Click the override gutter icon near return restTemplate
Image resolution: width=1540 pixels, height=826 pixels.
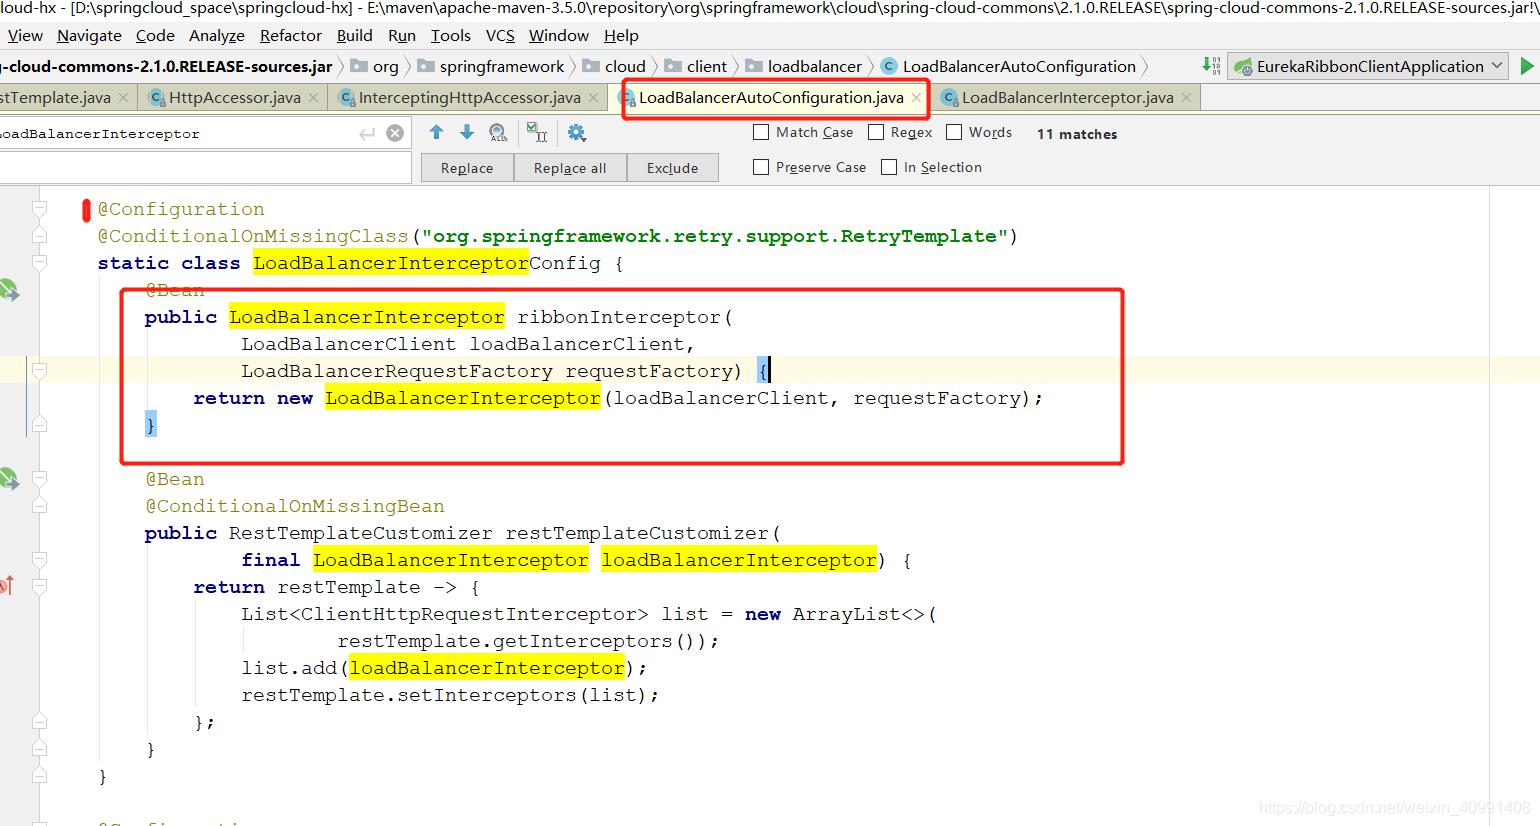tap(6, 585)
